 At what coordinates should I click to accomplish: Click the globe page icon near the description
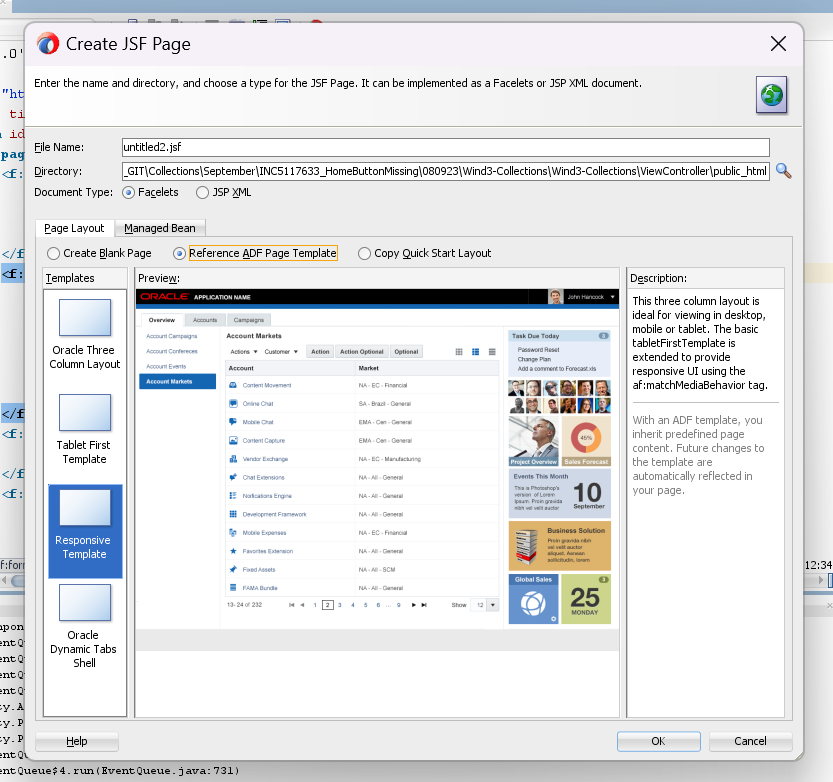pos(771,95)
